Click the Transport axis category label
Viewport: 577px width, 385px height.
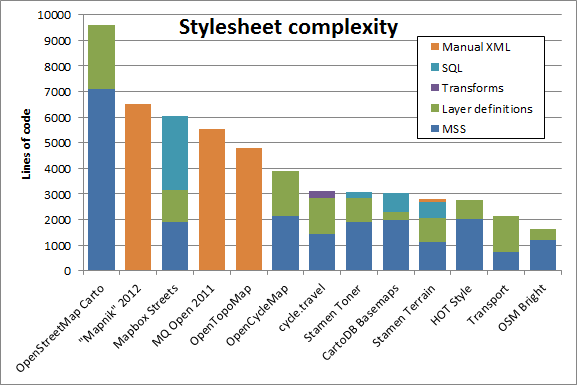pos(488,305)
